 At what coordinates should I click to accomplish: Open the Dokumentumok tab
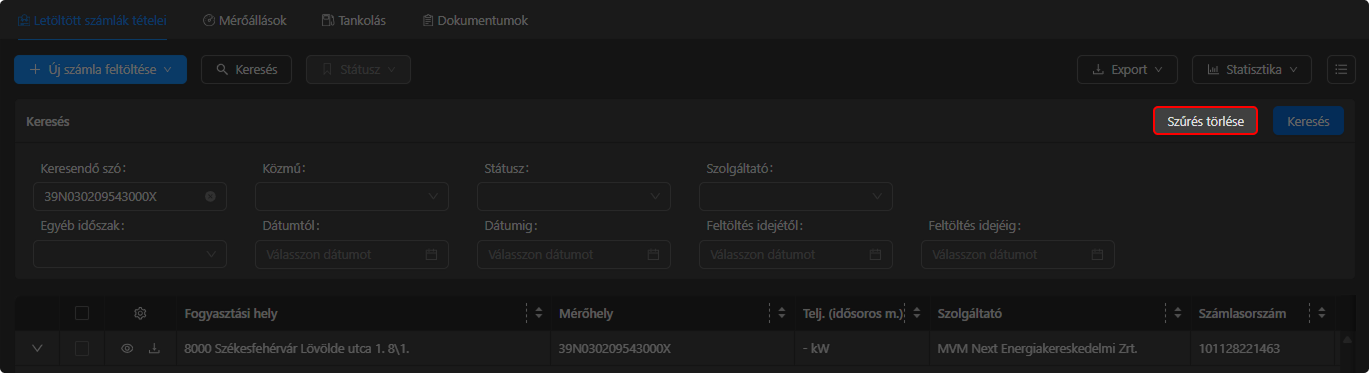[x=475, y=20]
